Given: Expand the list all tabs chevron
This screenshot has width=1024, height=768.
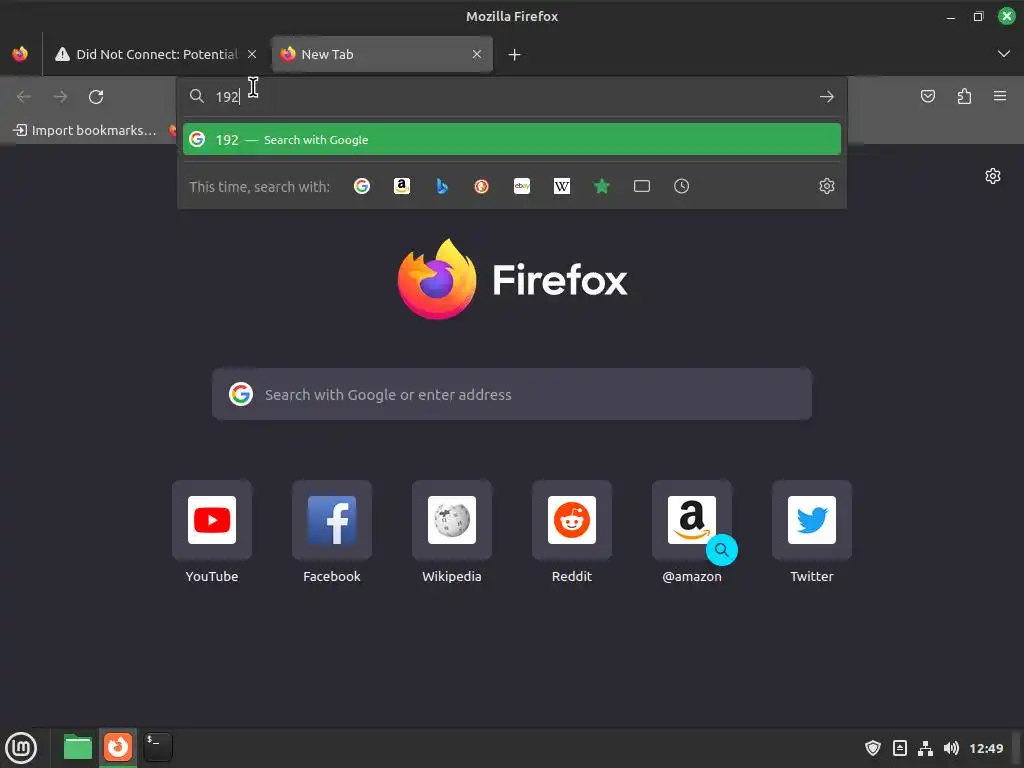Looking at the screenshot, I should coord(1004,54).
